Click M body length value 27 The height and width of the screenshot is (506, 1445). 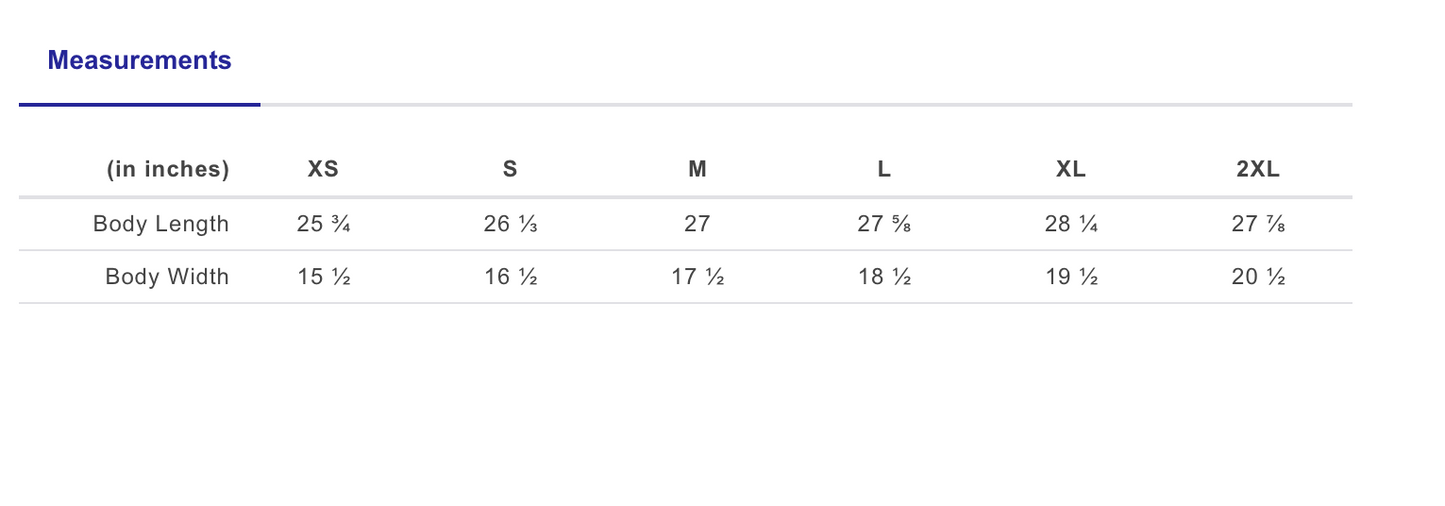697,224
